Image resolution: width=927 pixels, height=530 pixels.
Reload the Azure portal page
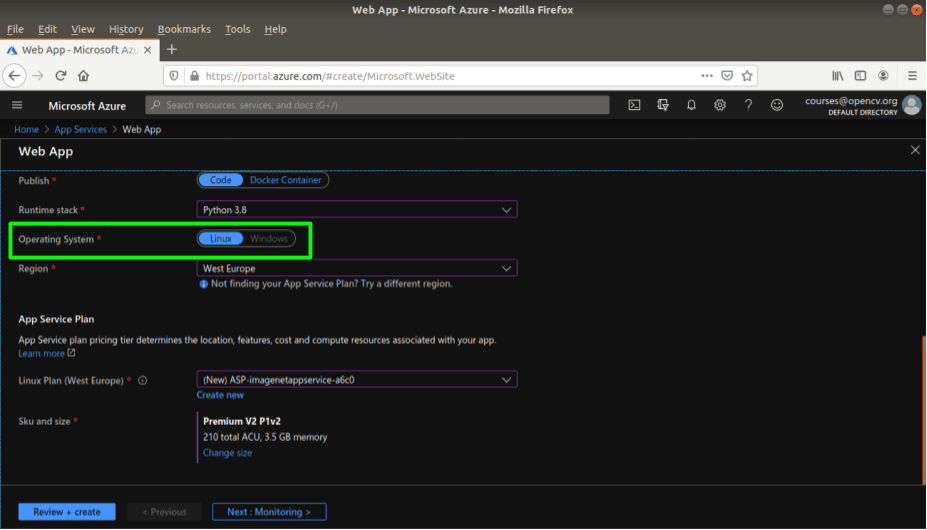[x=60, y=76]
